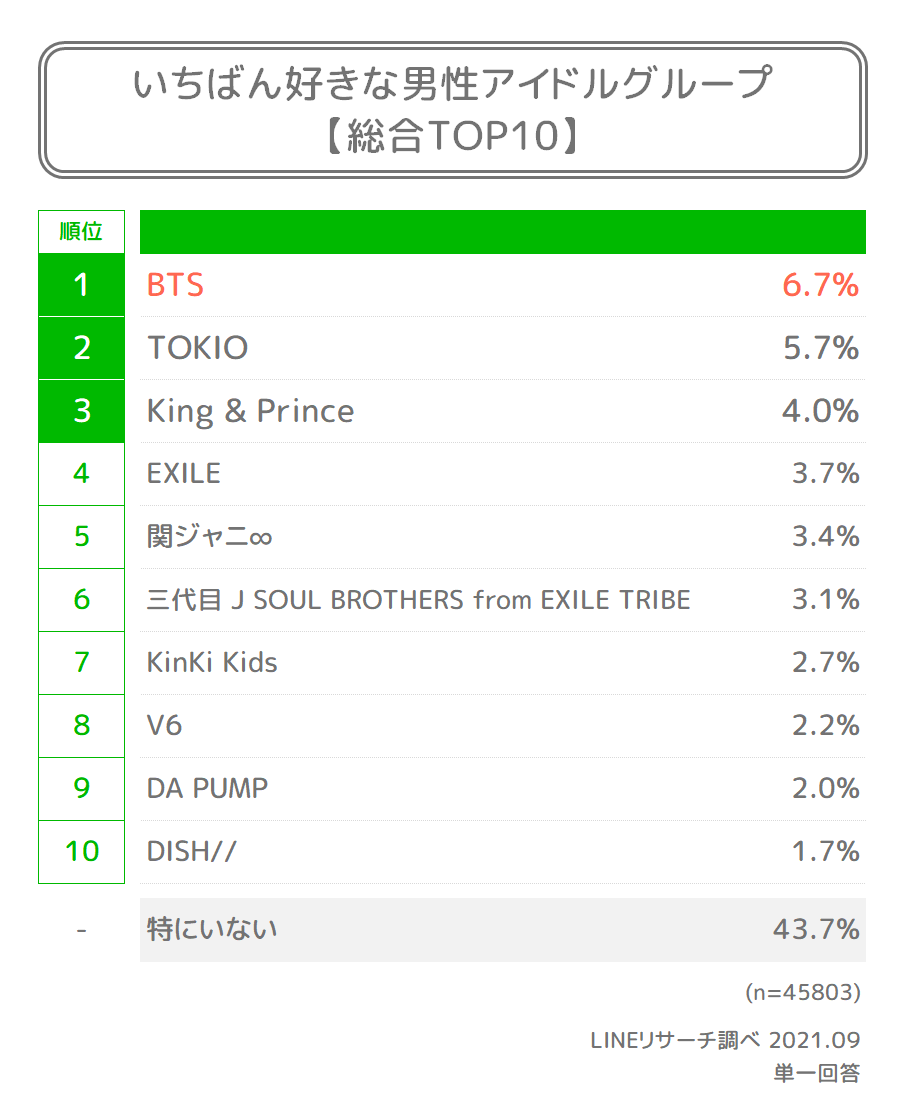Select the EXILE group name
The height and width of the screenshot is (1111, 904).
183,473
